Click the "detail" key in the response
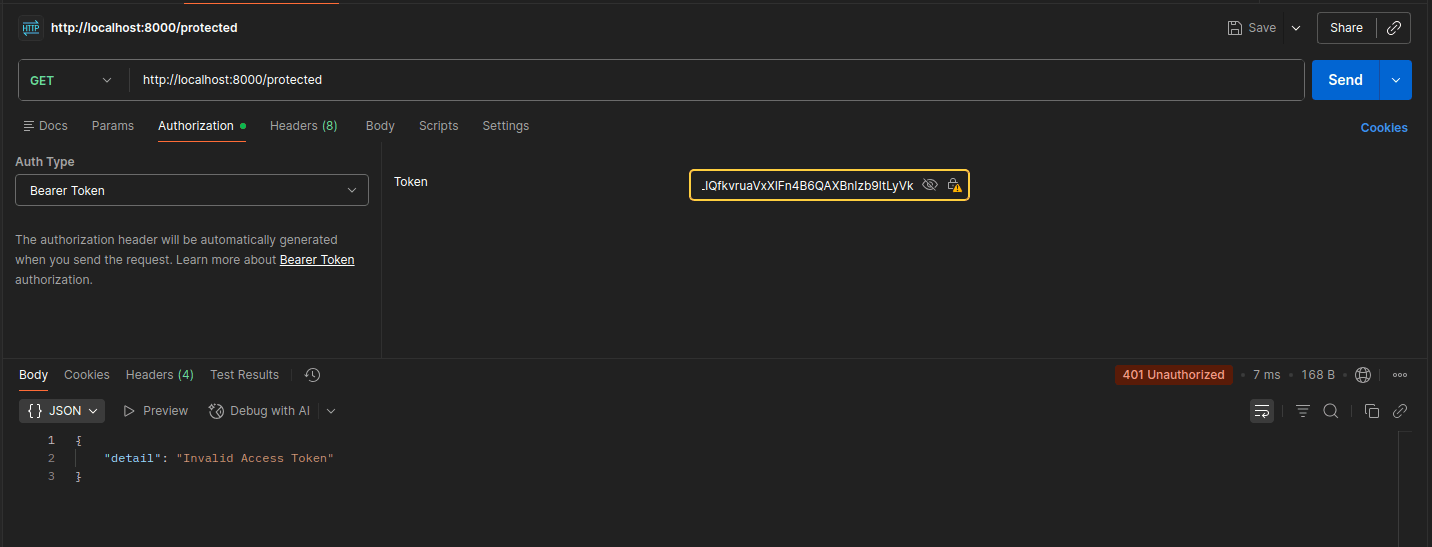 (x=133, y=458)
